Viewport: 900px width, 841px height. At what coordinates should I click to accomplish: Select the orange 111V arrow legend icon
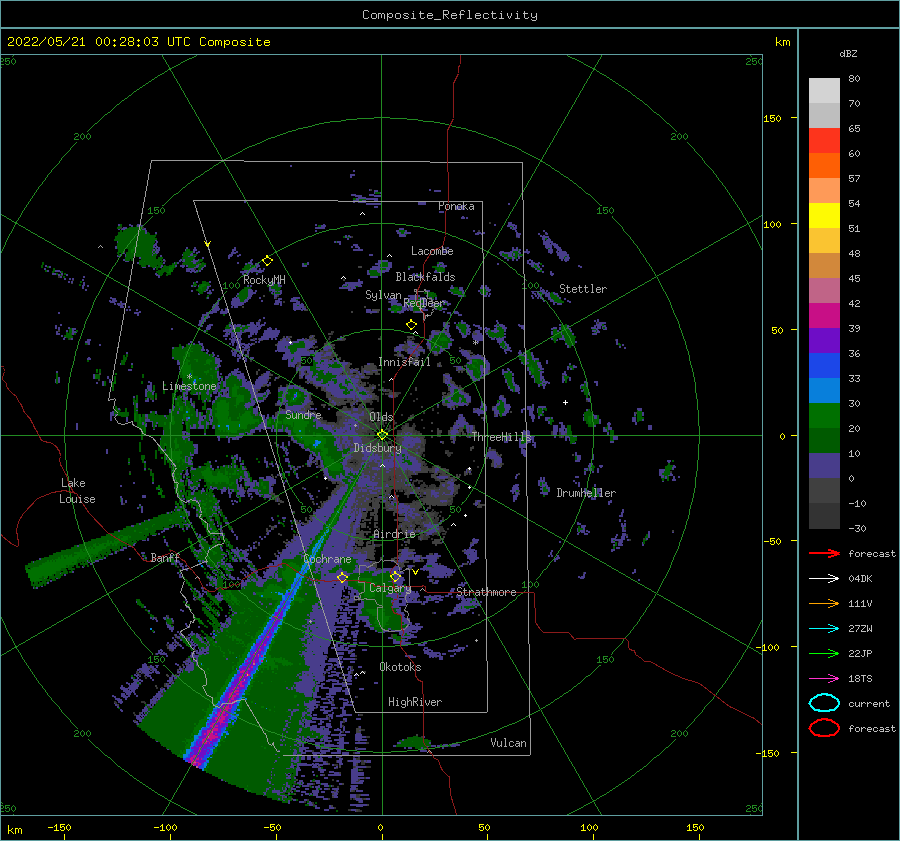coord(824,603)
